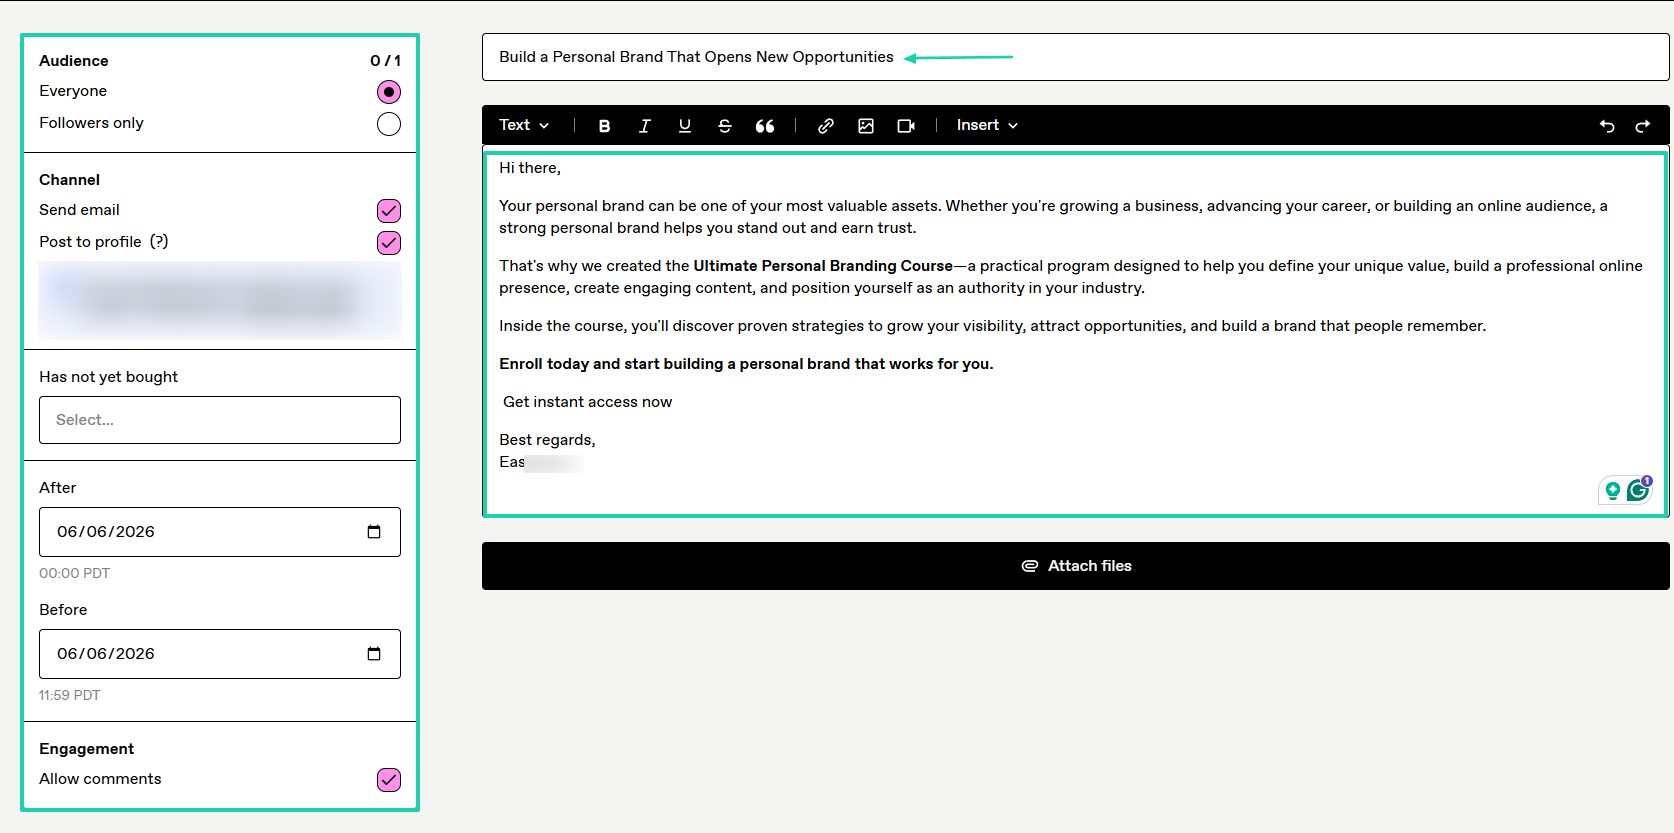Insert an image into the email
The width and height of the screenshot is (1674, 833).
pyautogui.click(x=866, y=126)
